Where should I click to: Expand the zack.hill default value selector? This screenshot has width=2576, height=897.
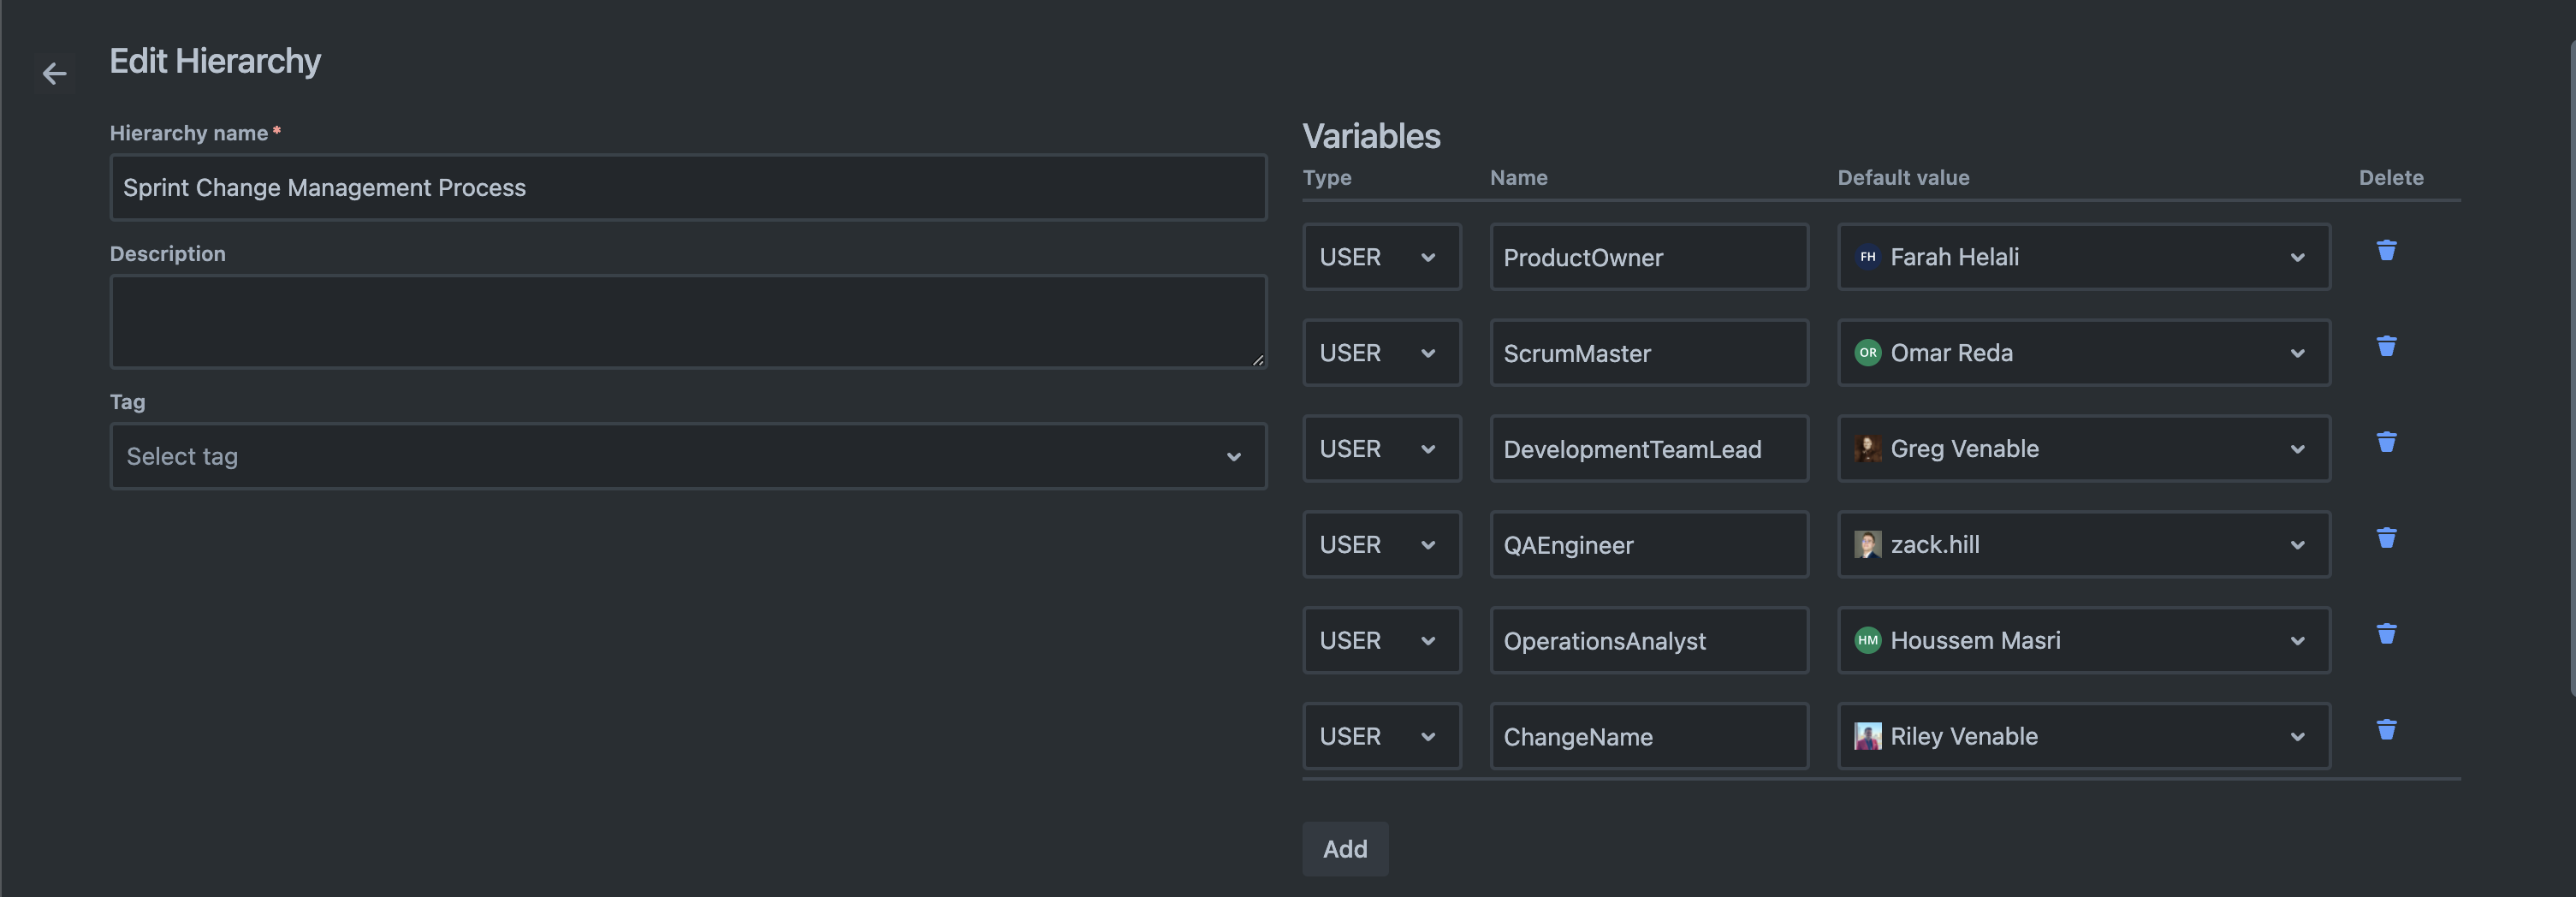2083,545
